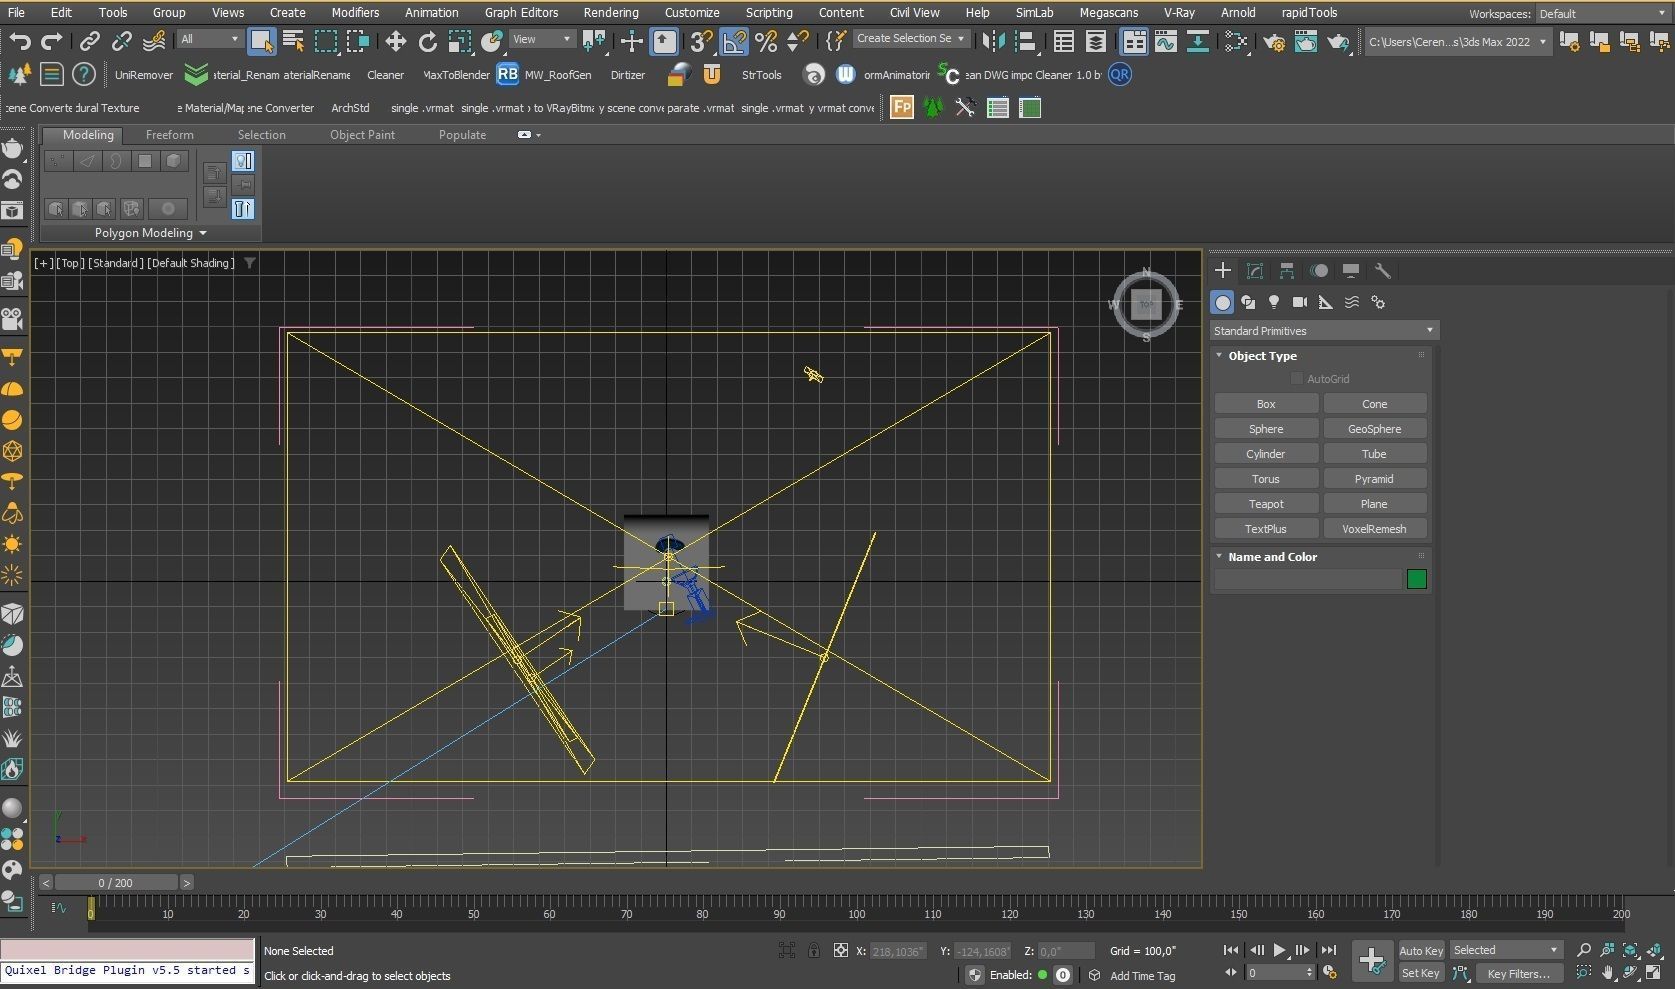Click the Cylinder primitive button

coord(1265,454)
